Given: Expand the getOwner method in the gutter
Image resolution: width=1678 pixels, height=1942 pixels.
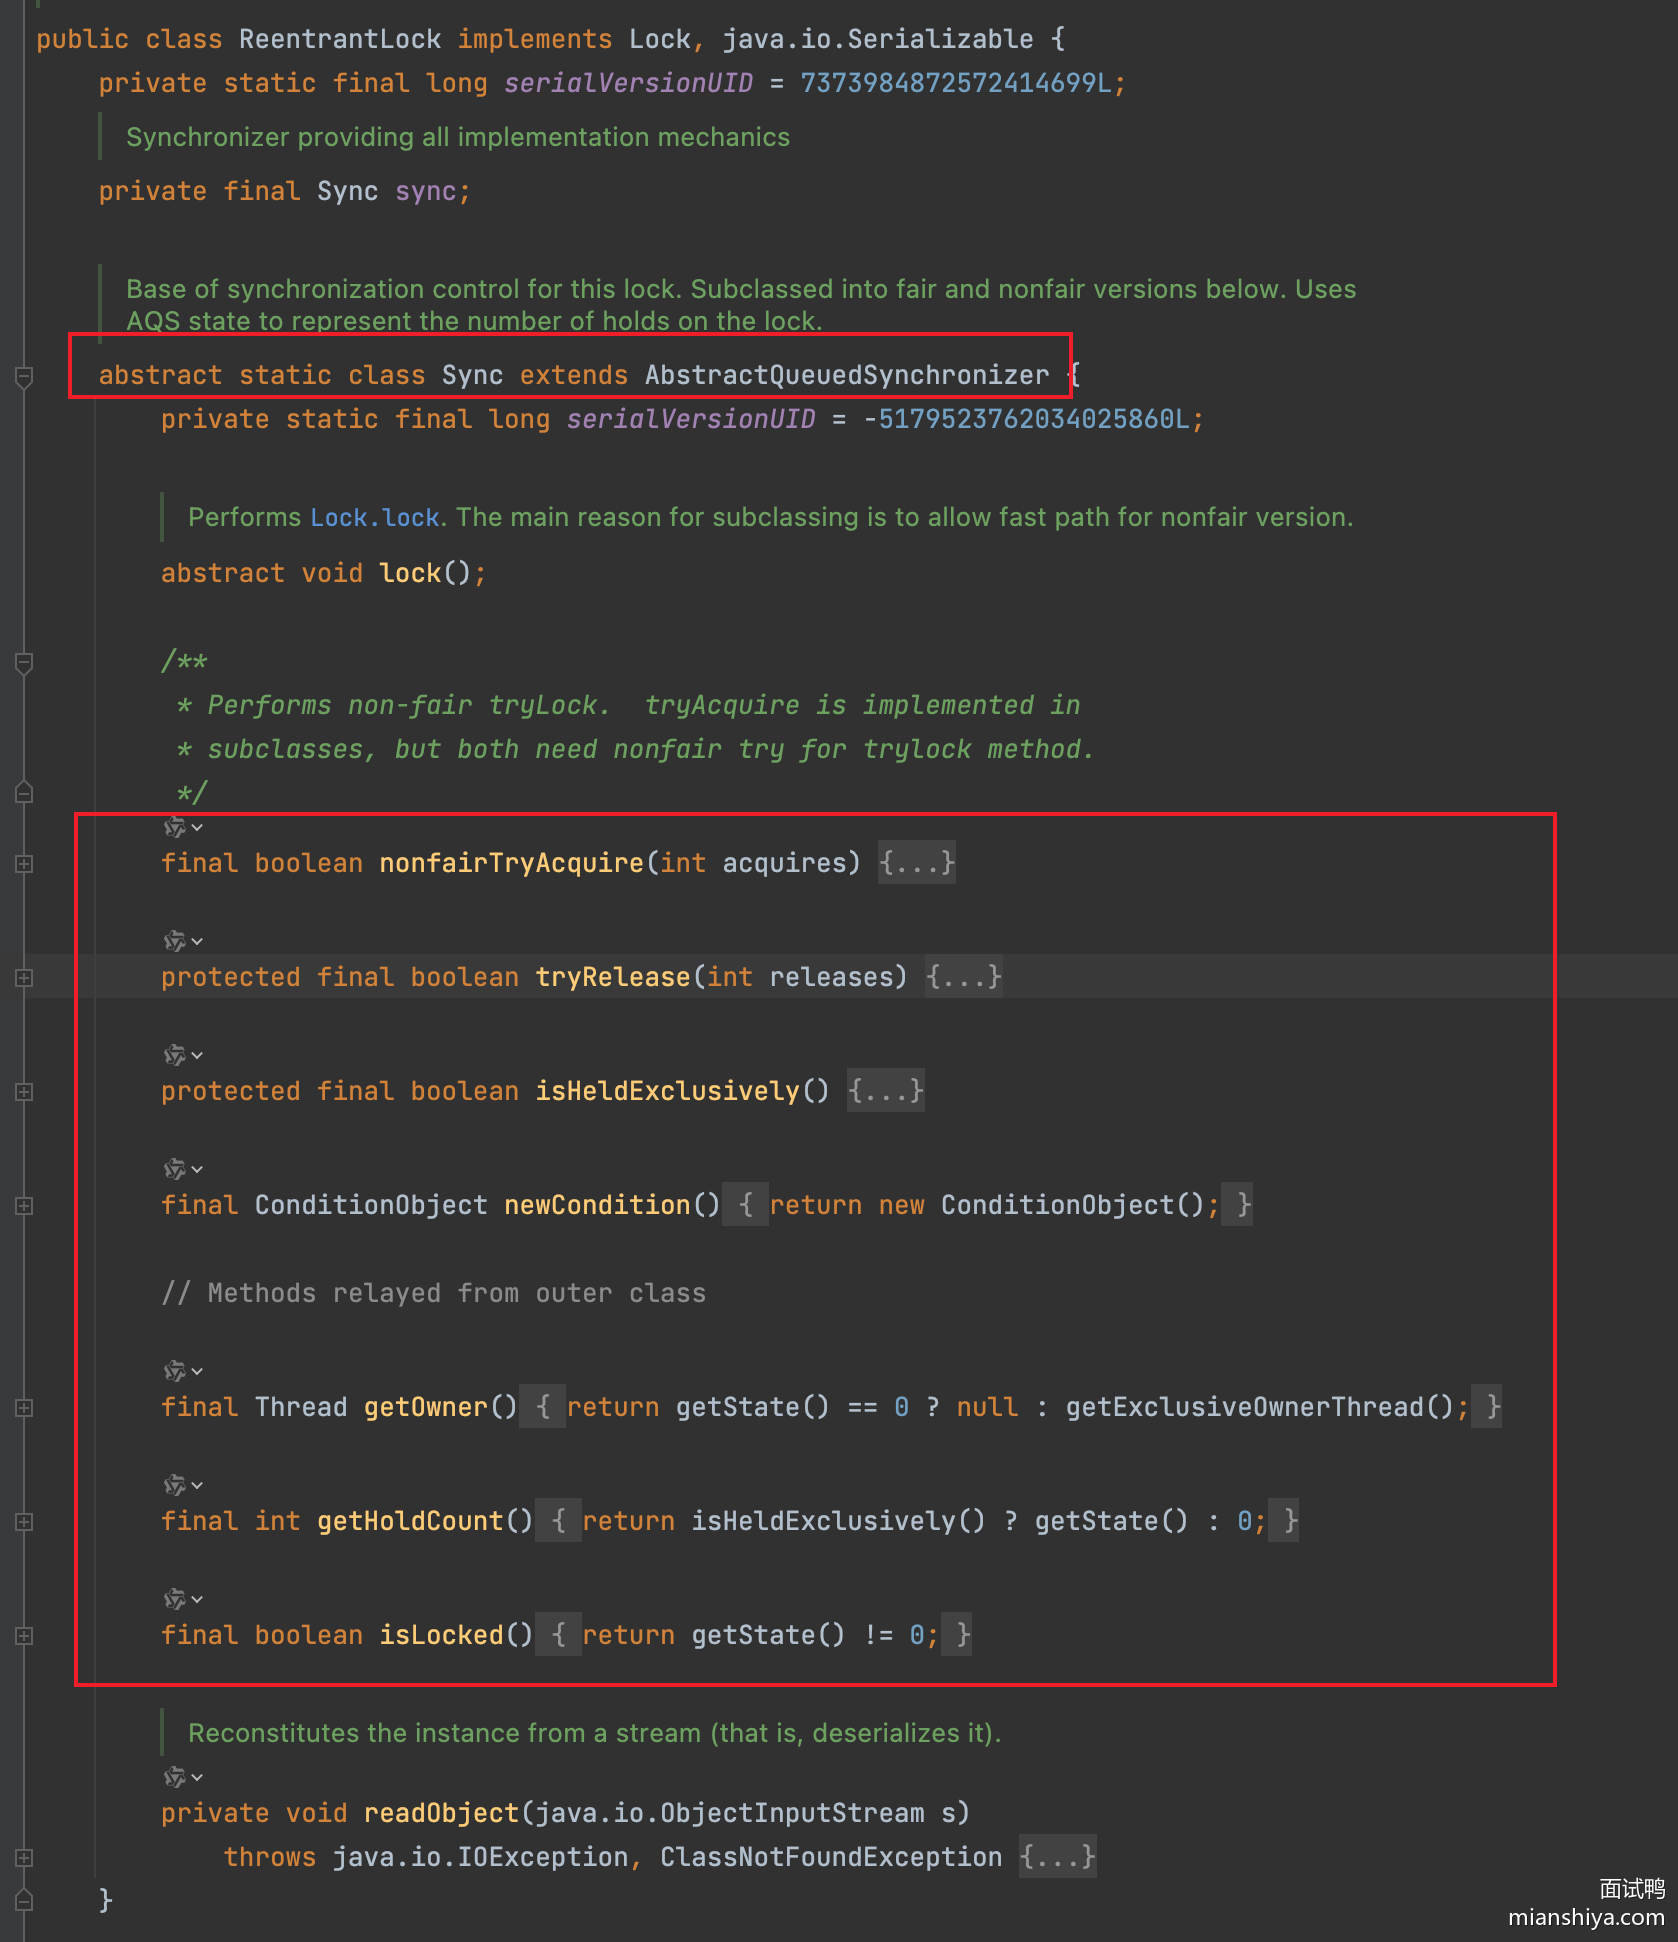Looking at the screenshot, I should click(25, 1408).
